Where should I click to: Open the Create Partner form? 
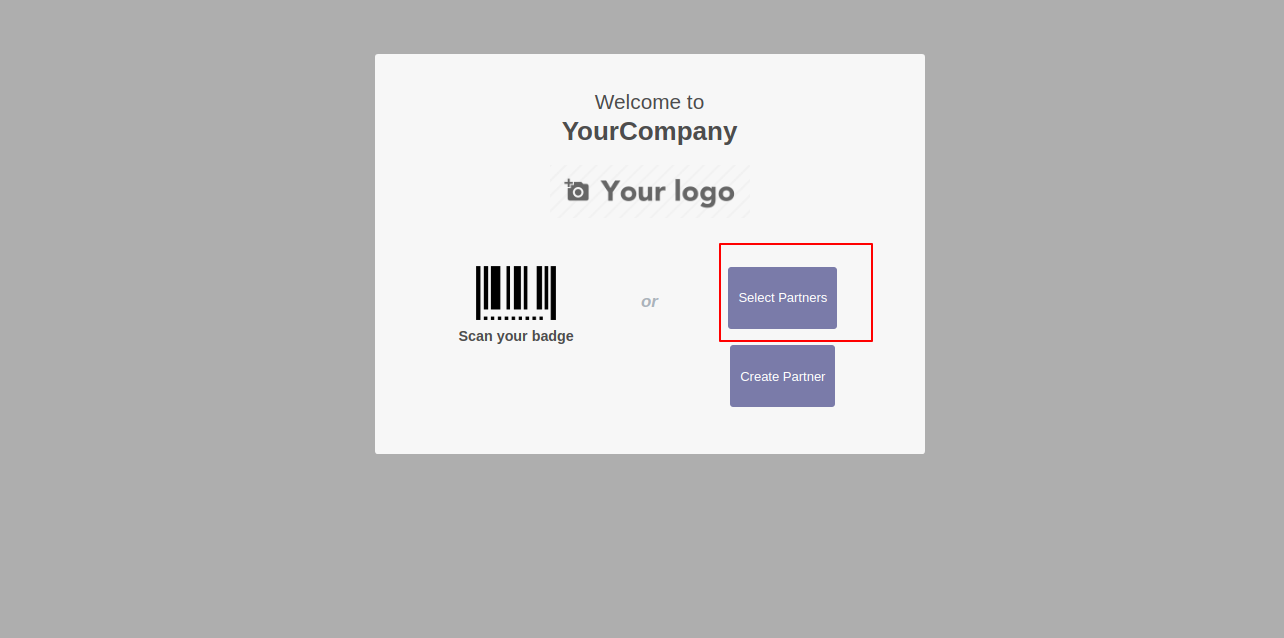(x=782, y=376)
